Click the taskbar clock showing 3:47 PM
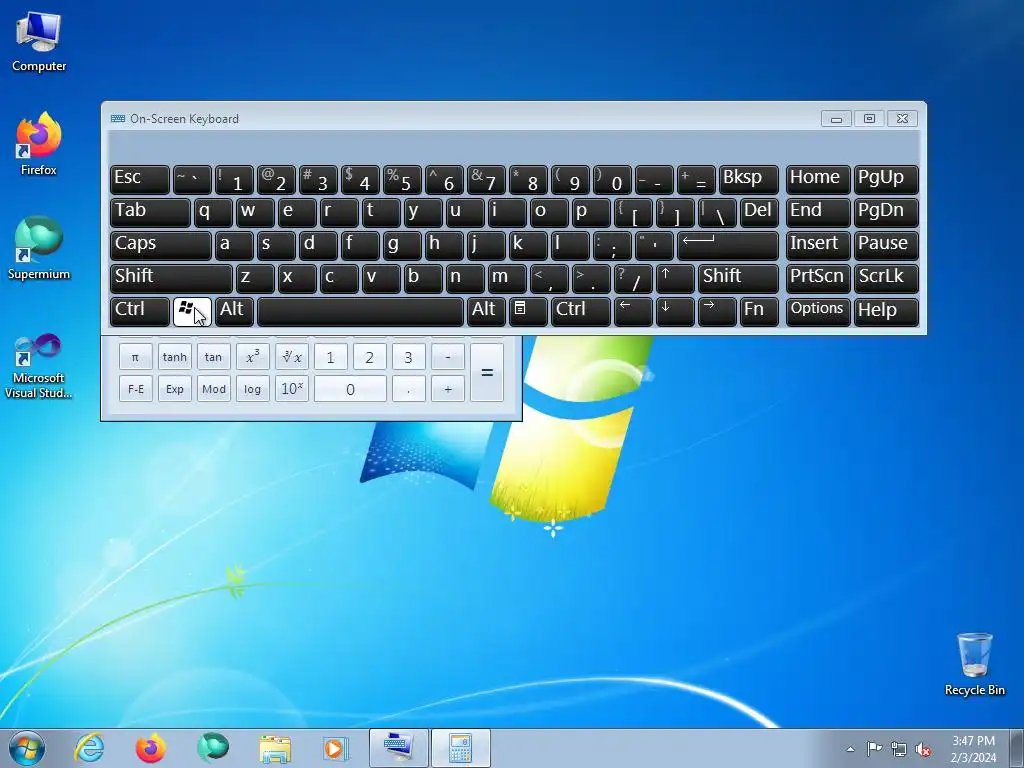 [x=973, y=749]
